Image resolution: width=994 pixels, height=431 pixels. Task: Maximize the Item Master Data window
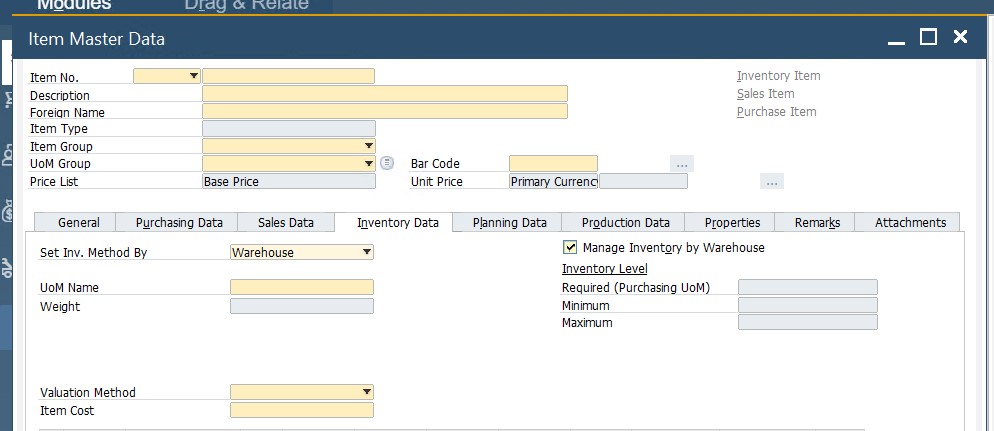click(928, 38)
